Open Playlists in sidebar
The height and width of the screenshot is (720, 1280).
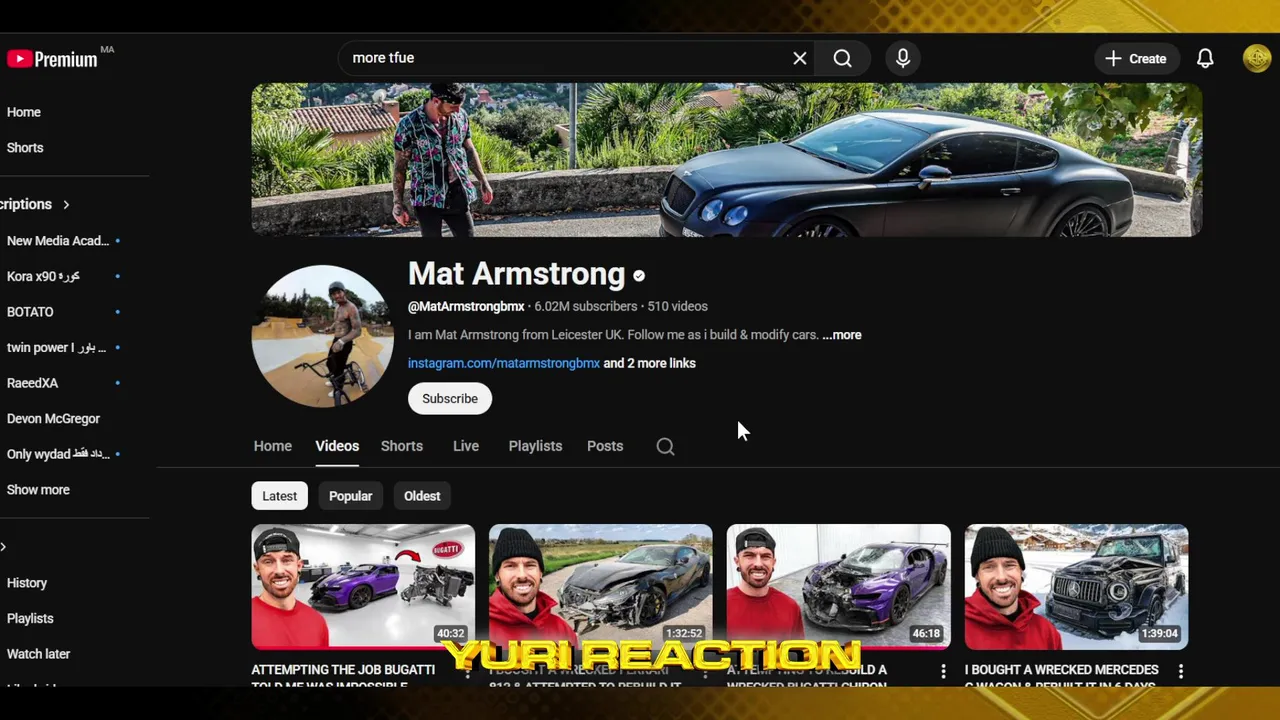(x=30, y=619)
